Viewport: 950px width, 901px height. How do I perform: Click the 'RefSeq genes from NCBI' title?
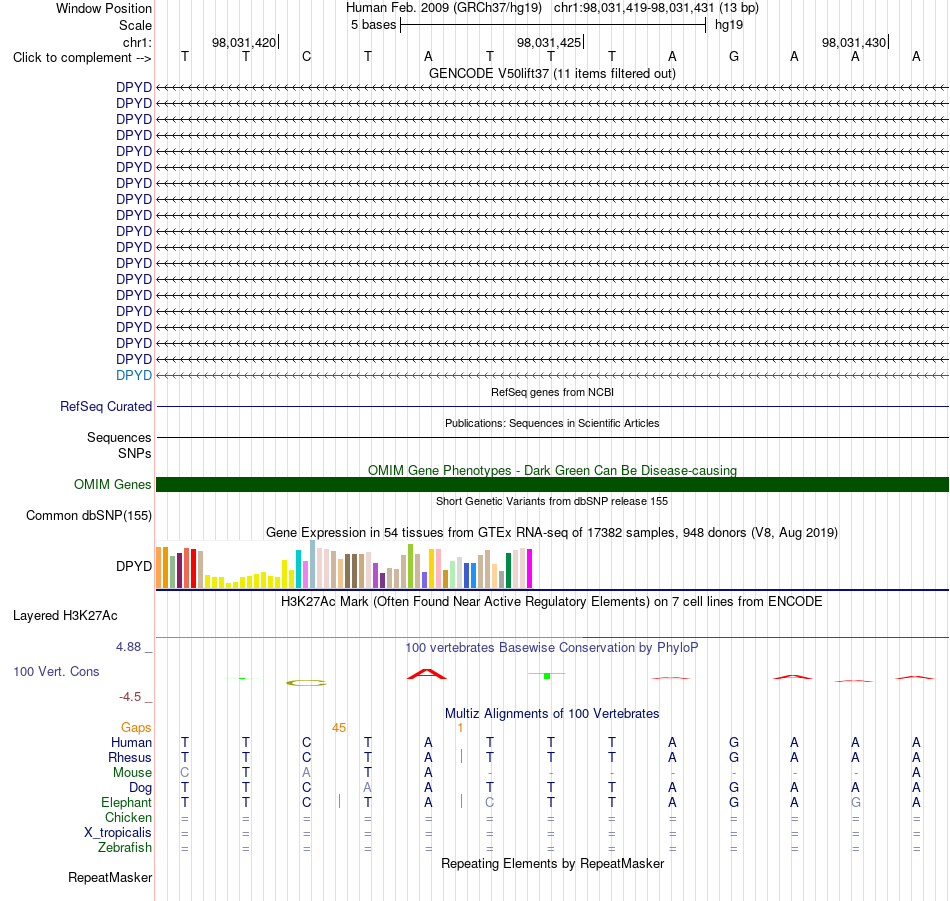pos(552,392)
